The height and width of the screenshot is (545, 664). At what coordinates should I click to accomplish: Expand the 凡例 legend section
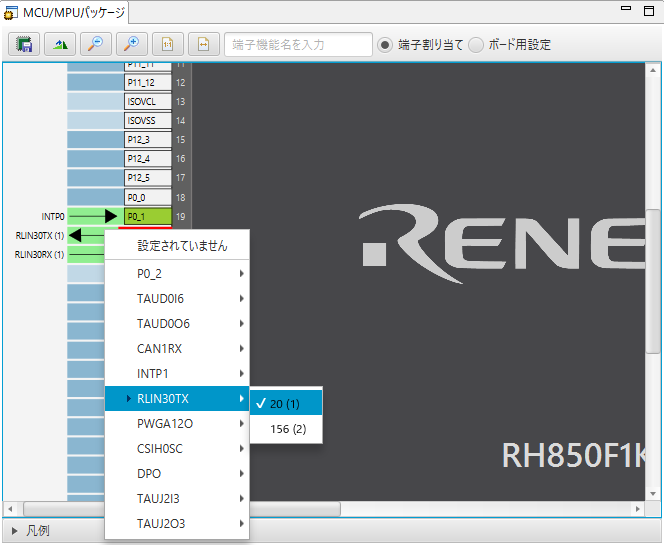coord(15,531)
